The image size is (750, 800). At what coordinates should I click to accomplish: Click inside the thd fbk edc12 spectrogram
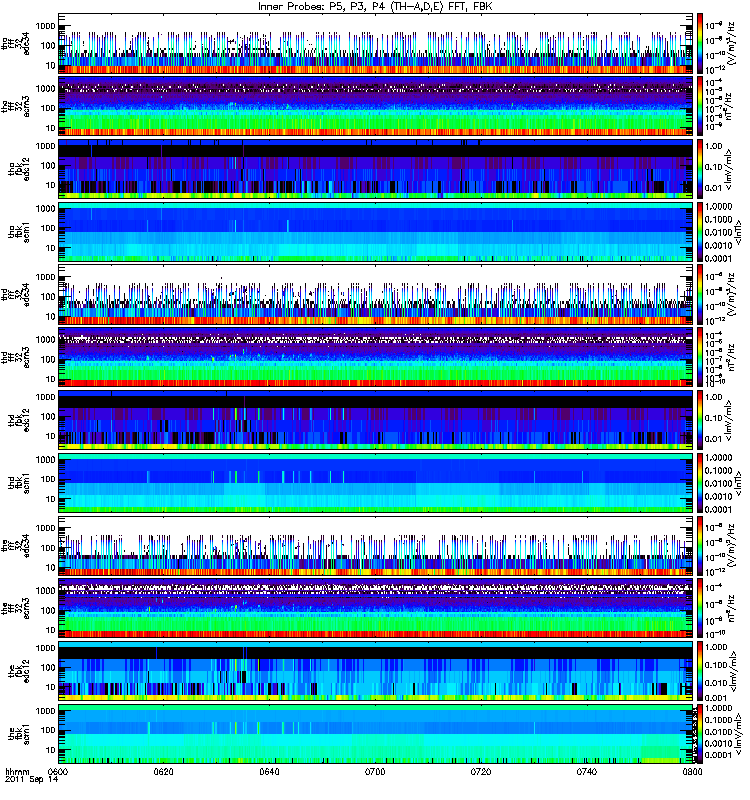(x=376, y=420)
